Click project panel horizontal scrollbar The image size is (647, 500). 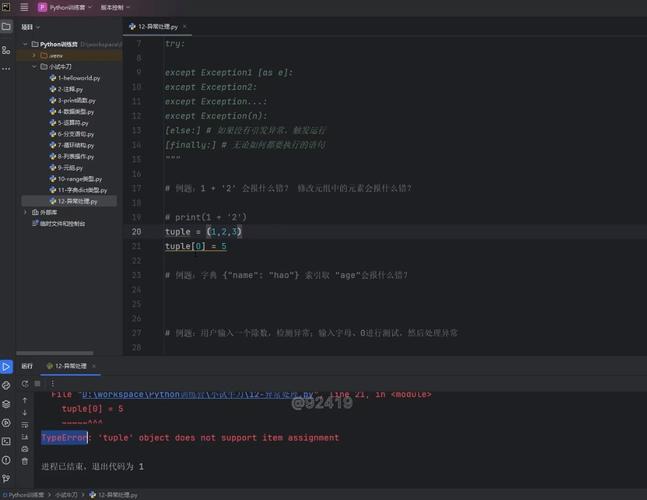[54, 353]
